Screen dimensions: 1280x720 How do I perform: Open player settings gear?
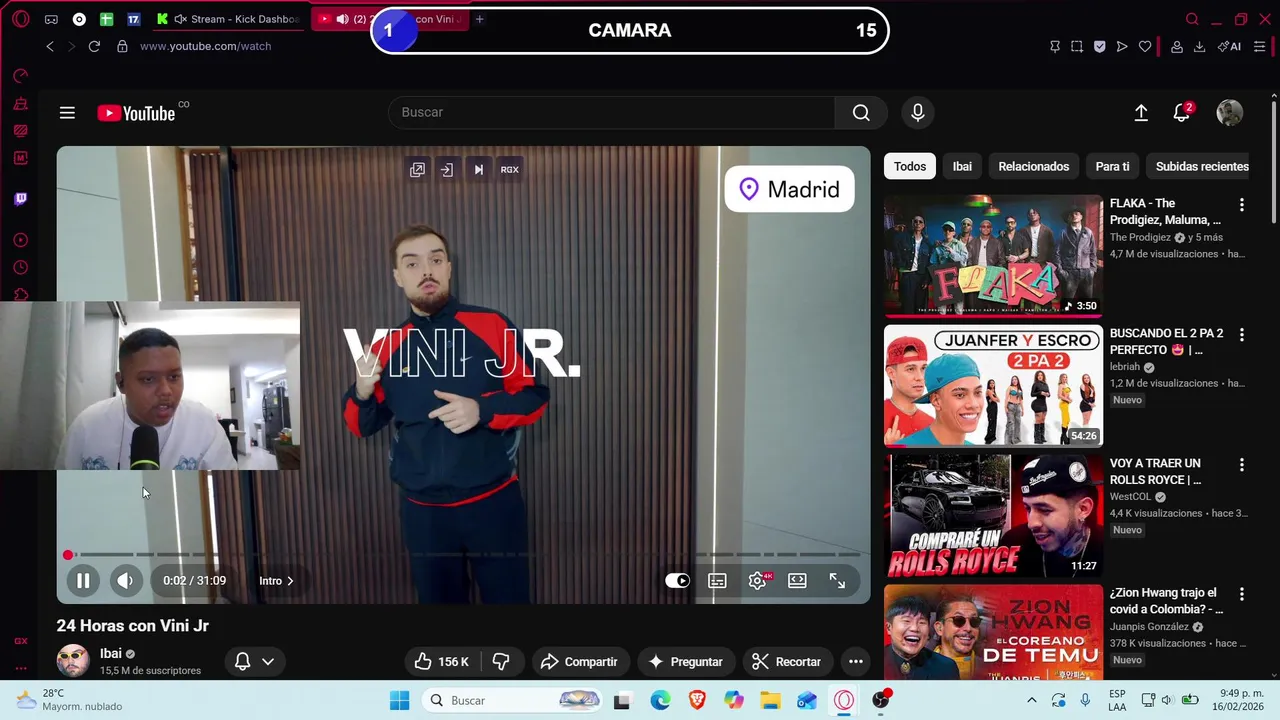758,580
